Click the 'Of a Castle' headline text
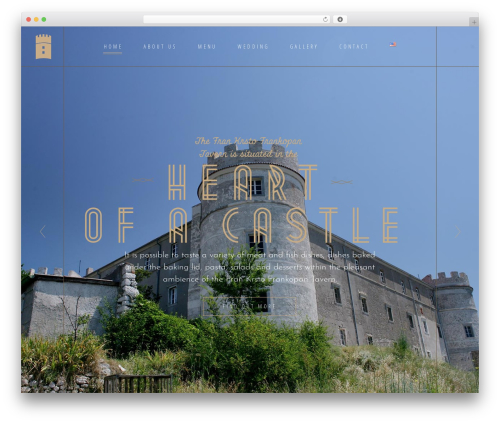The width and height of the screenshot is (500, 423). (242, 225)
